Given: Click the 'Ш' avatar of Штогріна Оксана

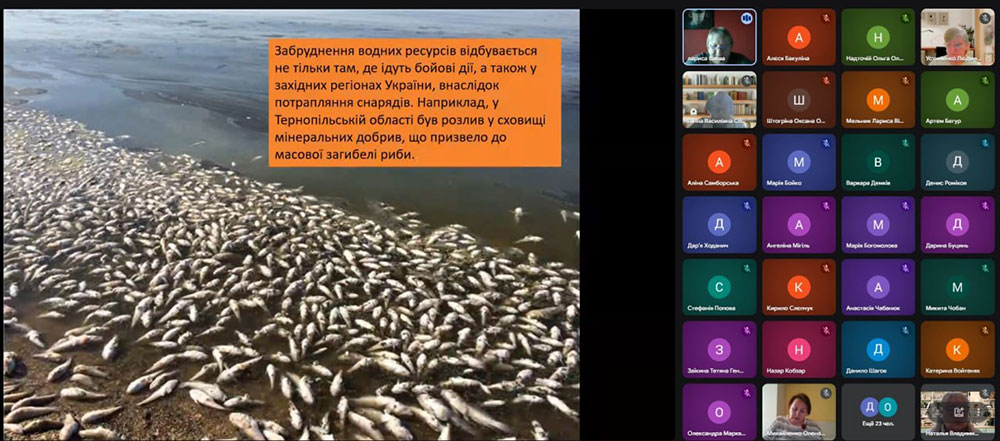Looking at the screenshot, I should point(798,99).
